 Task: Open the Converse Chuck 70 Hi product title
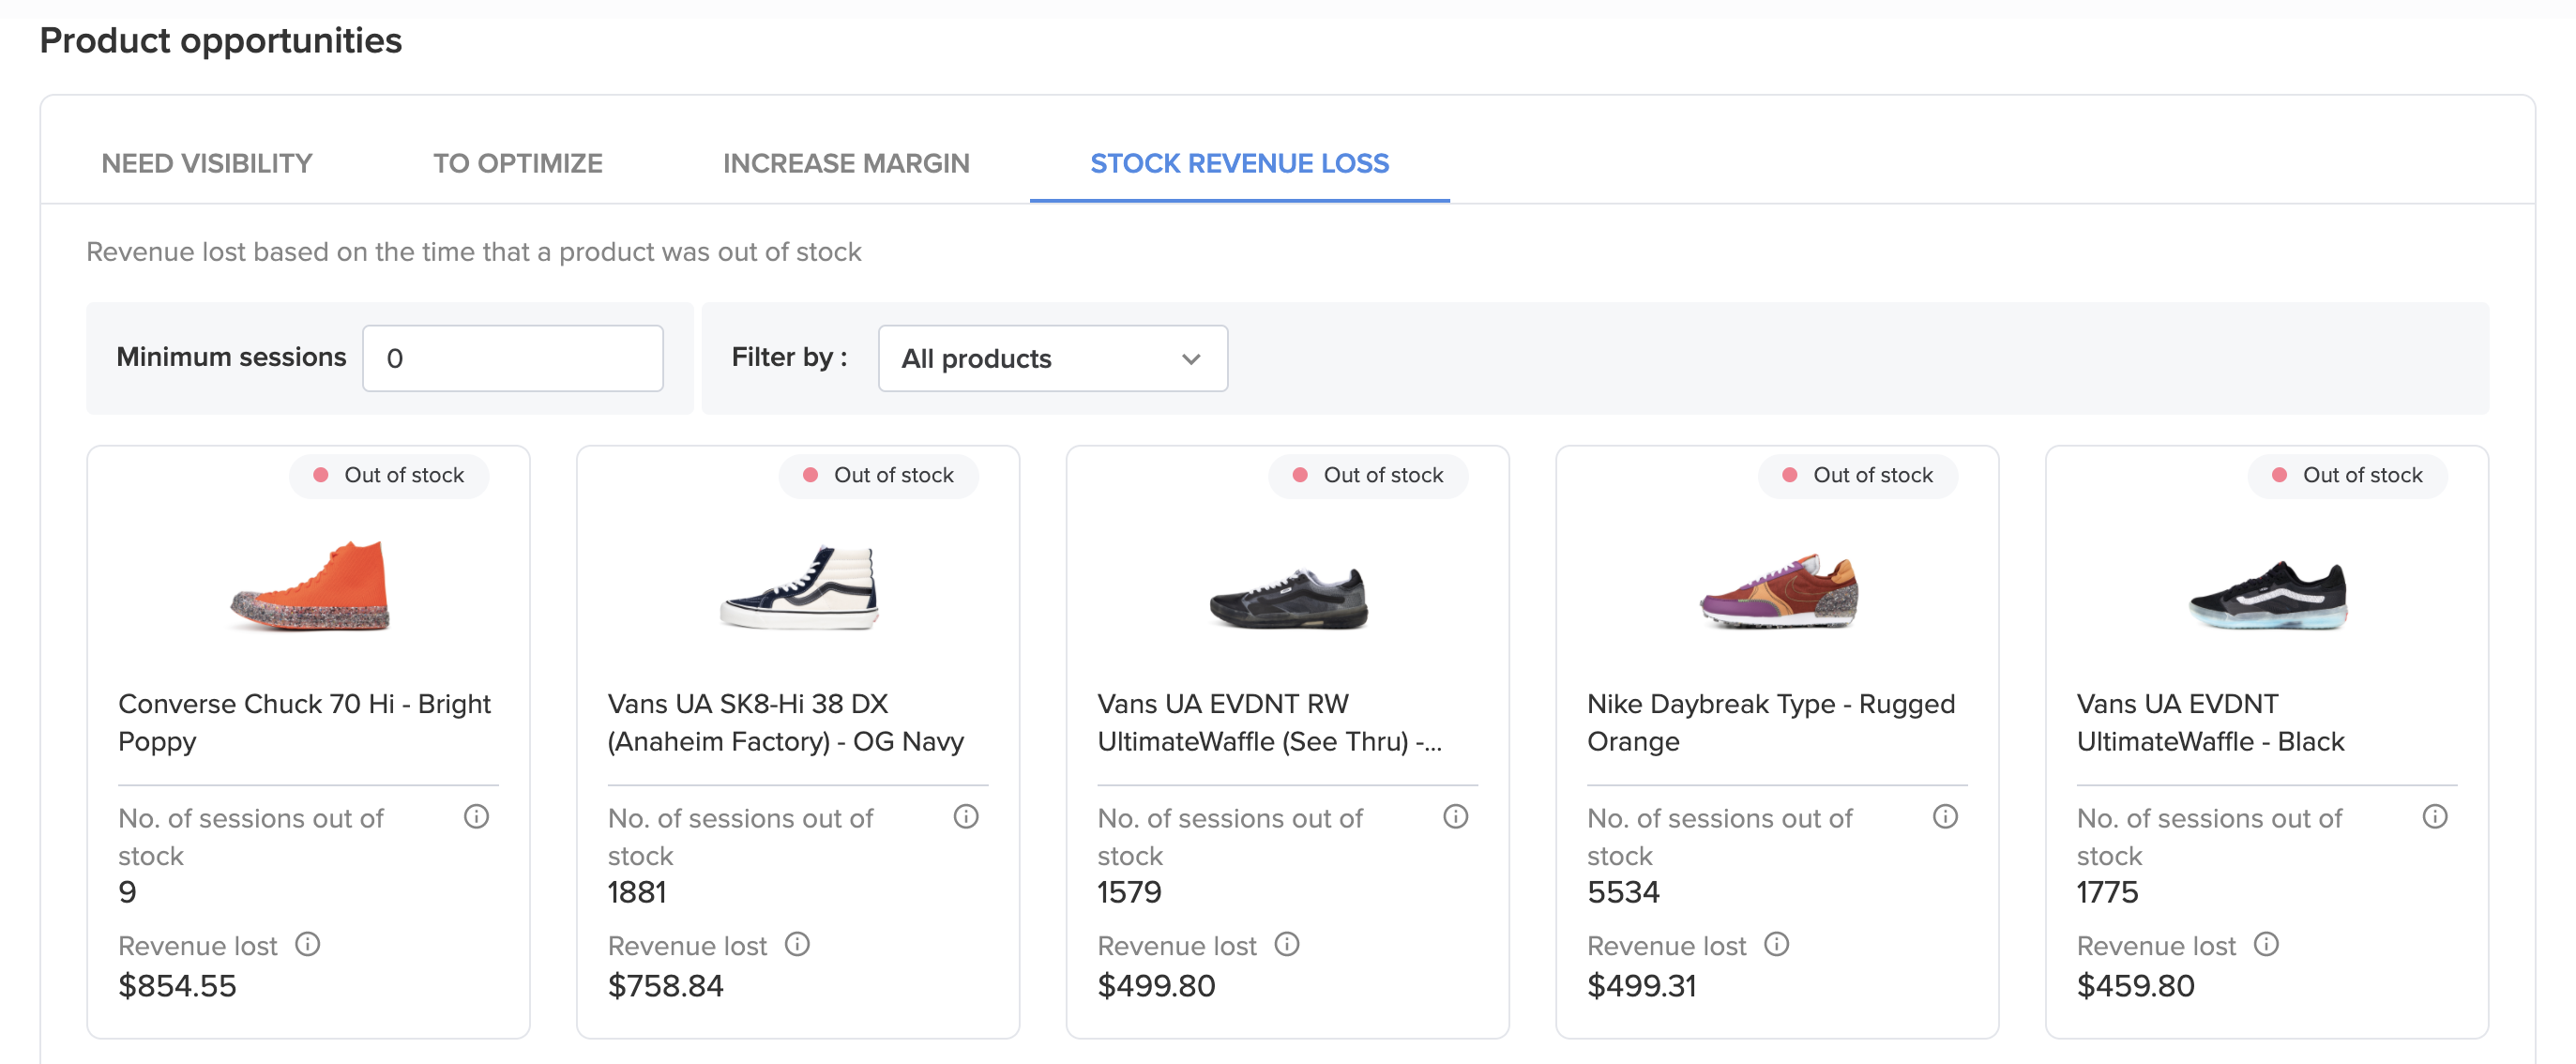(x=304, y=722)
